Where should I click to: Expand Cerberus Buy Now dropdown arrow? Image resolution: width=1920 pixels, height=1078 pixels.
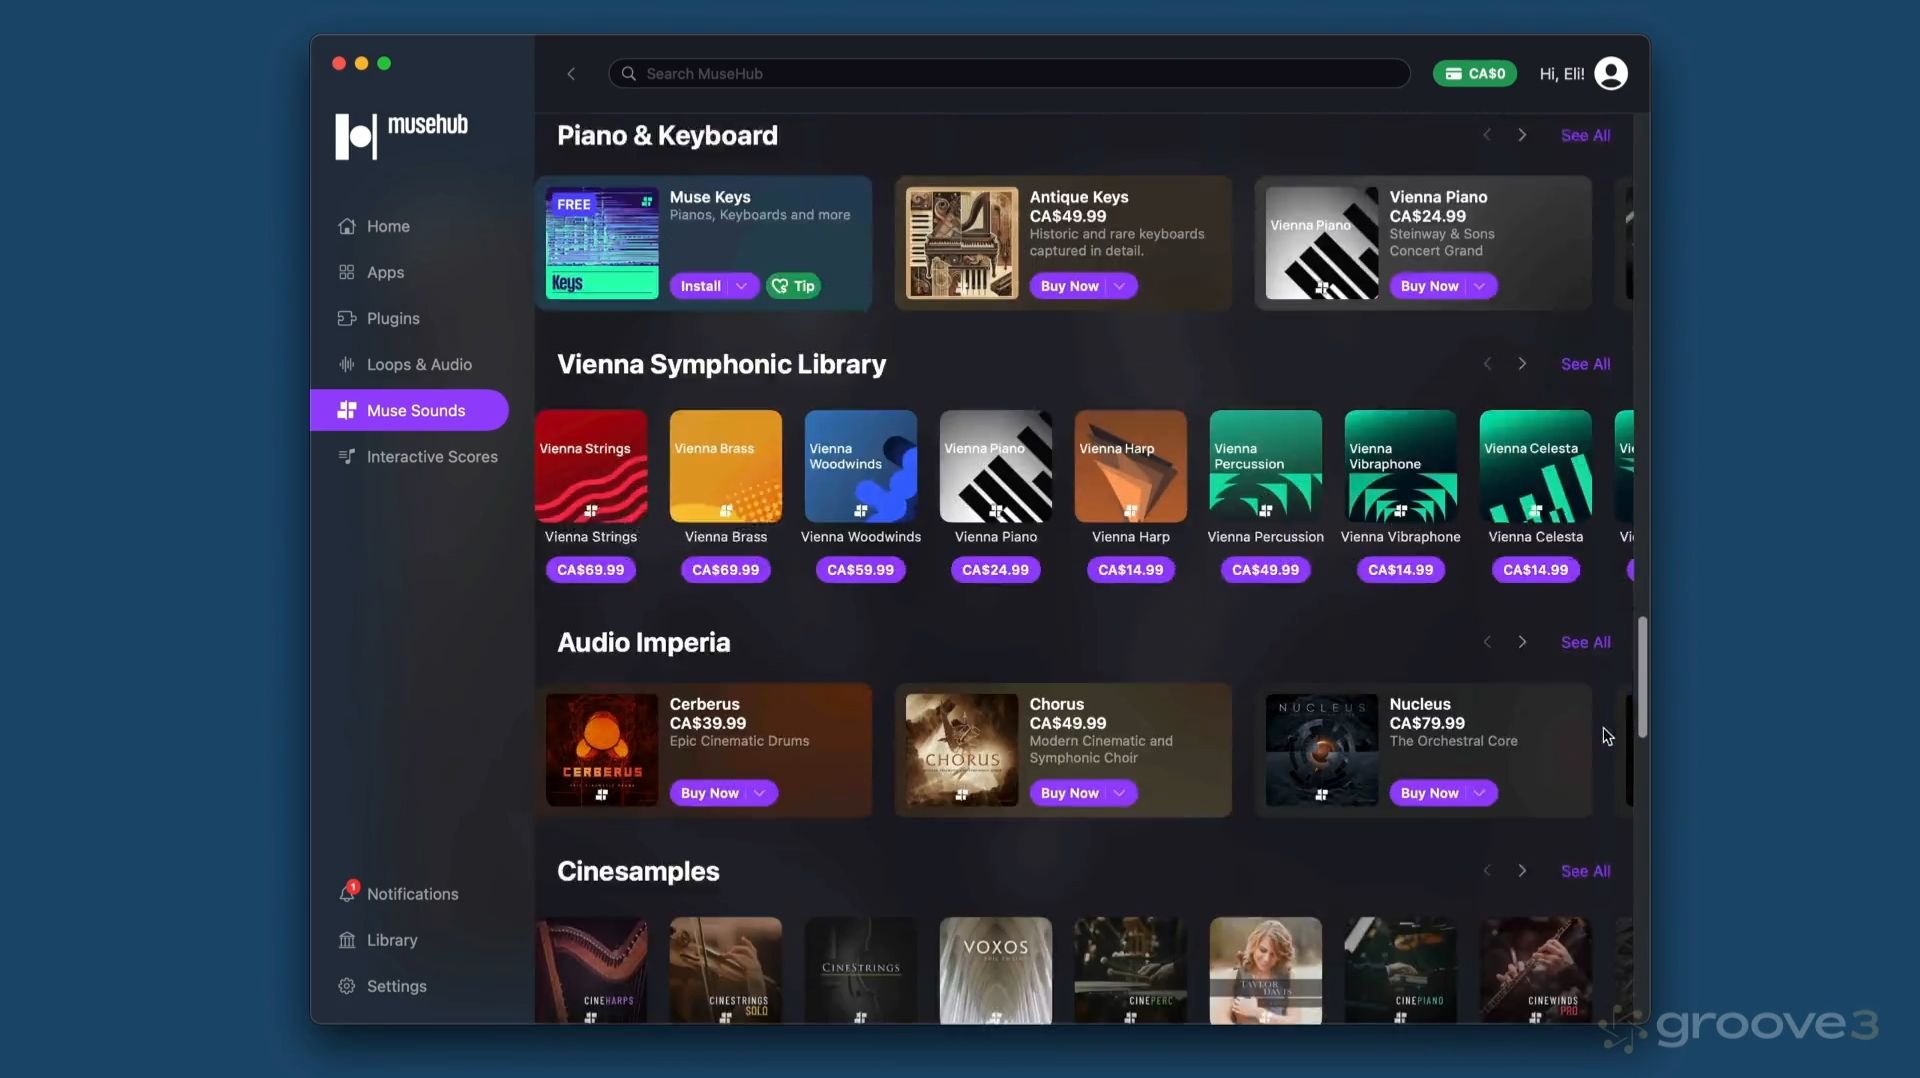(760, 793)
